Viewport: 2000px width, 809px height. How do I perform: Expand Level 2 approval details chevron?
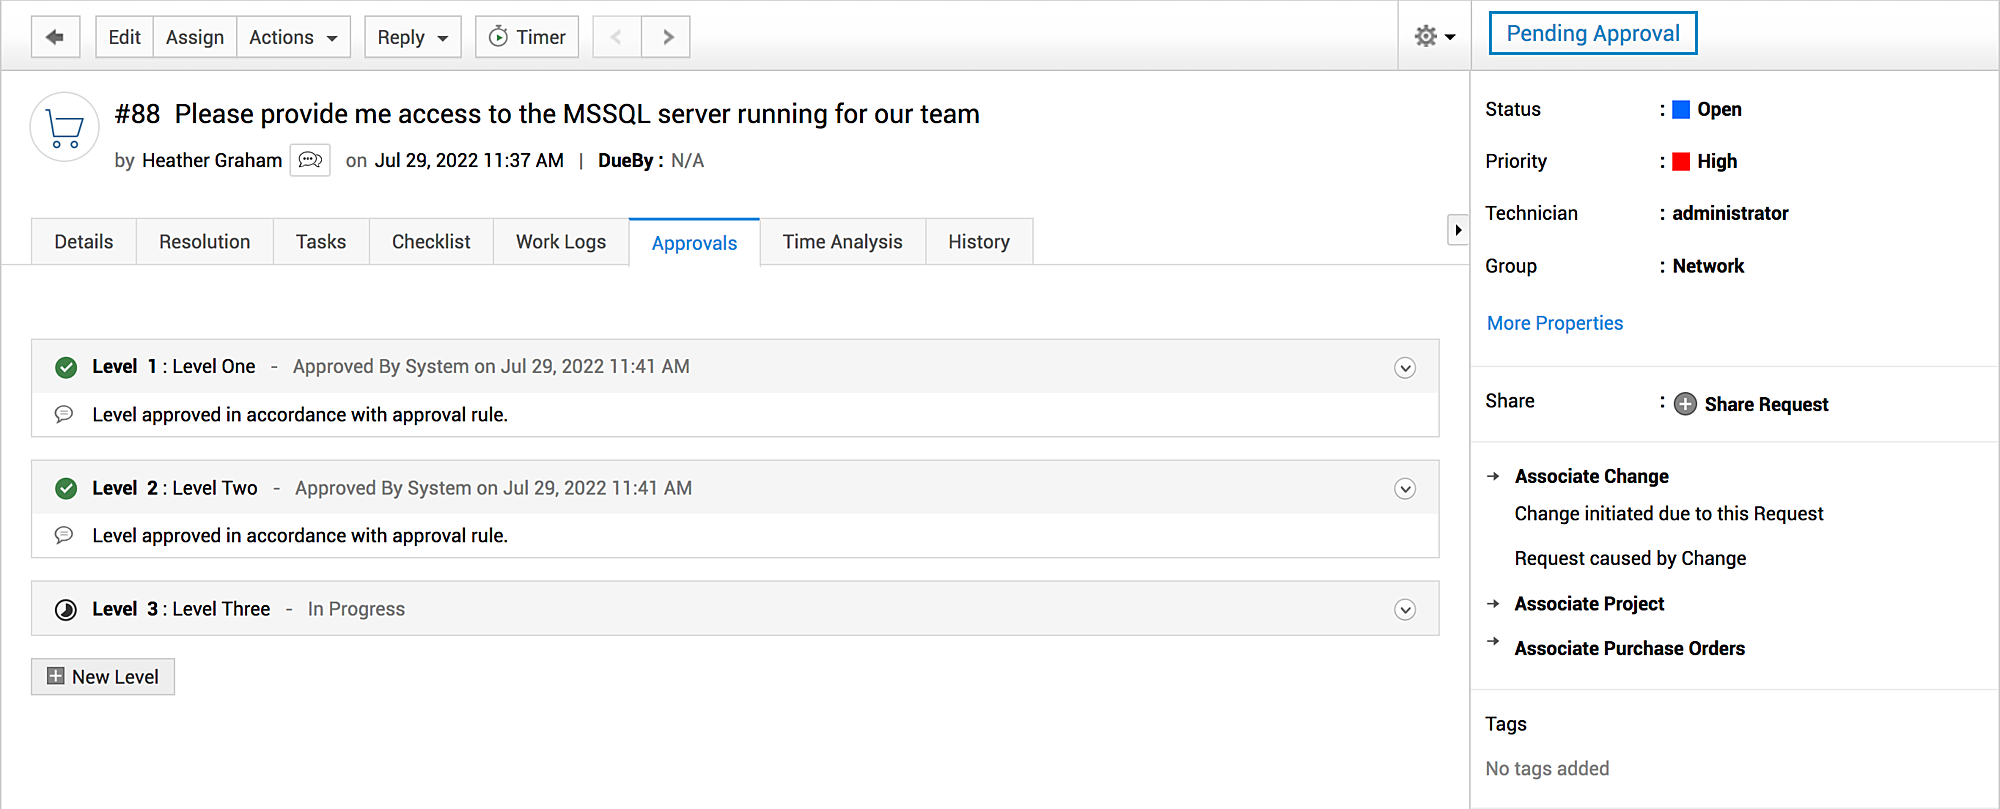1405,489
